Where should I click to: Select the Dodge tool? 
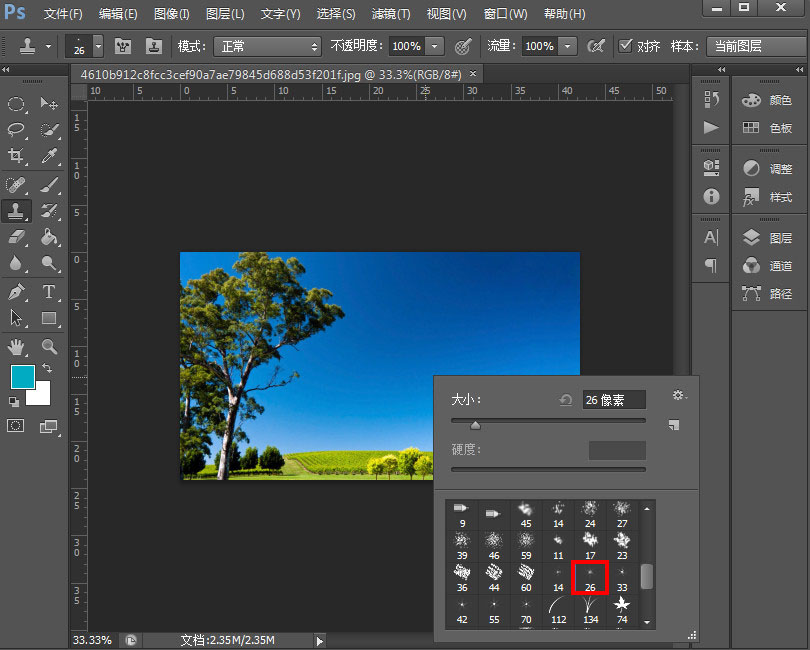49,264
